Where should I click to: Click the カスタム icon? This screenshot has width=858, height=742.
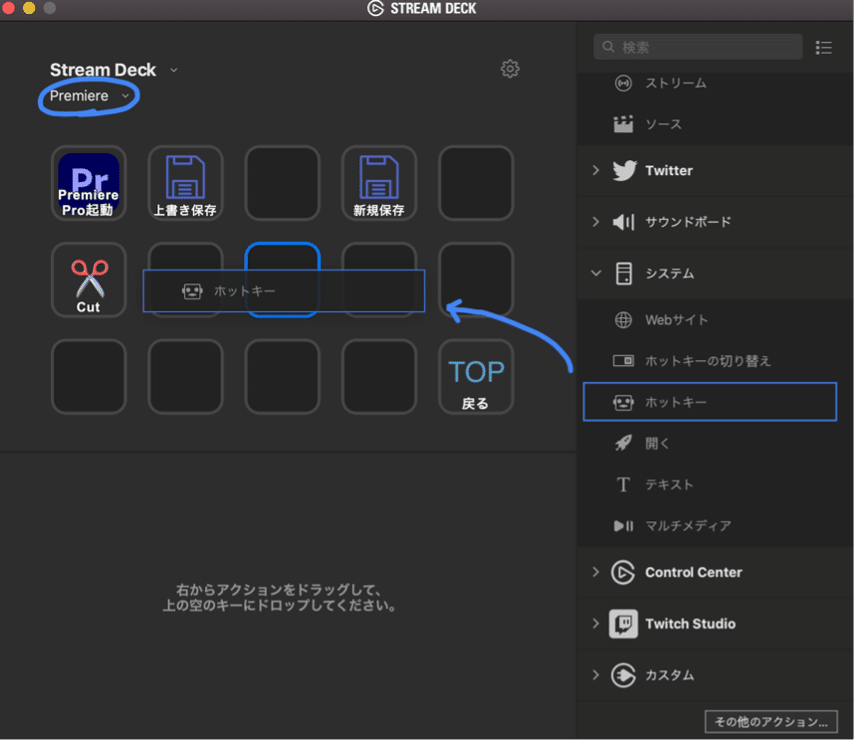click(623, 676)
